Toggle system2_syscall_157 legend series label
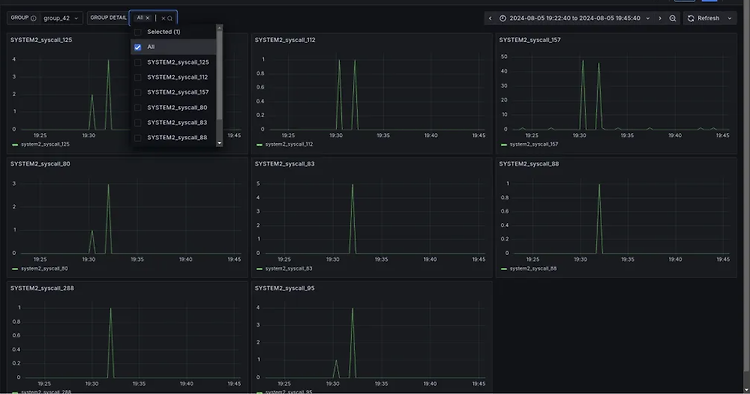This screenshot has height=394, width=750. pos(534,144)
